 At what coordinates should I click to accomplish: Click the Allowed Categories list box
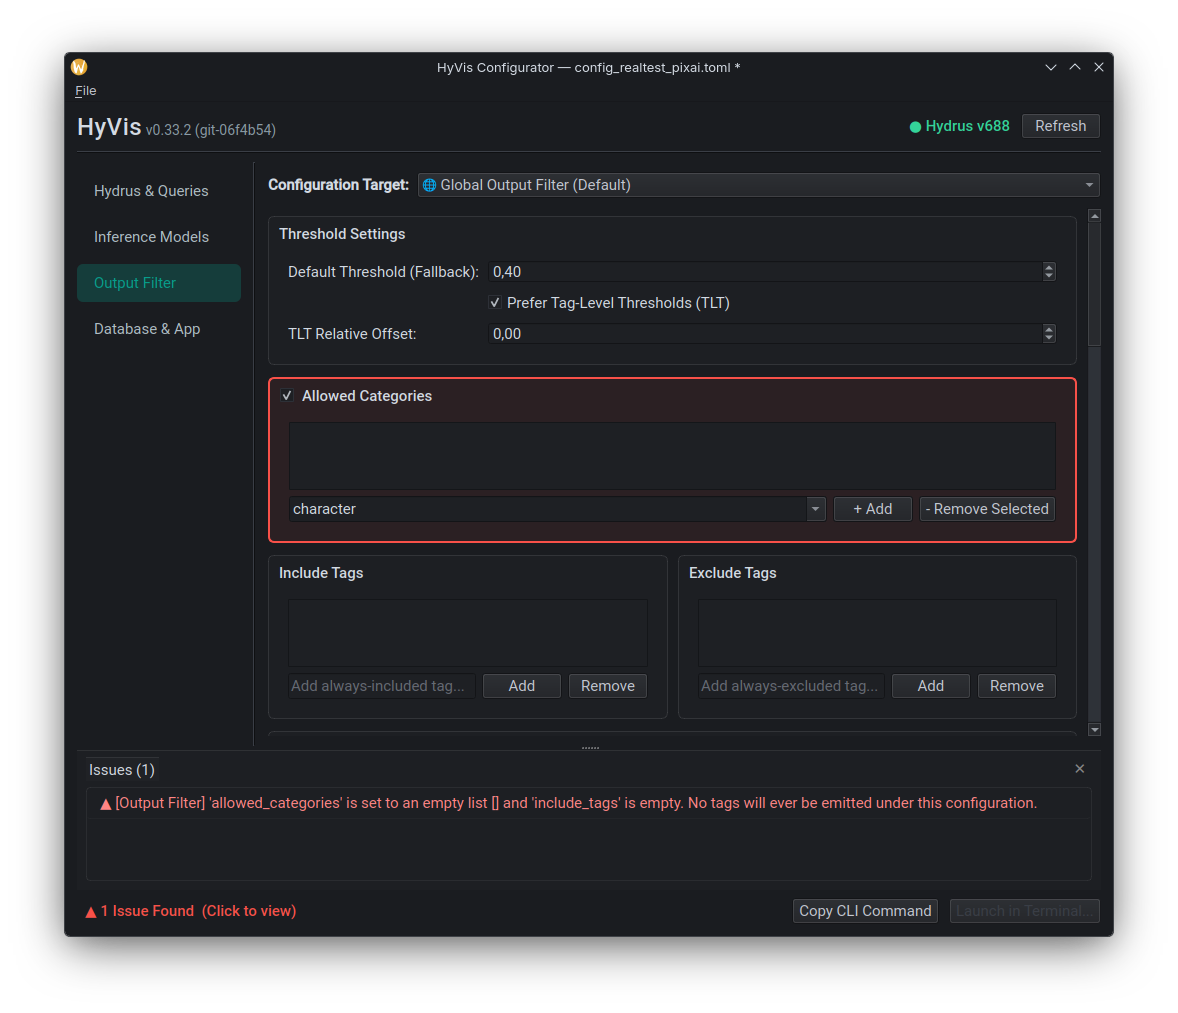point(672,456)
